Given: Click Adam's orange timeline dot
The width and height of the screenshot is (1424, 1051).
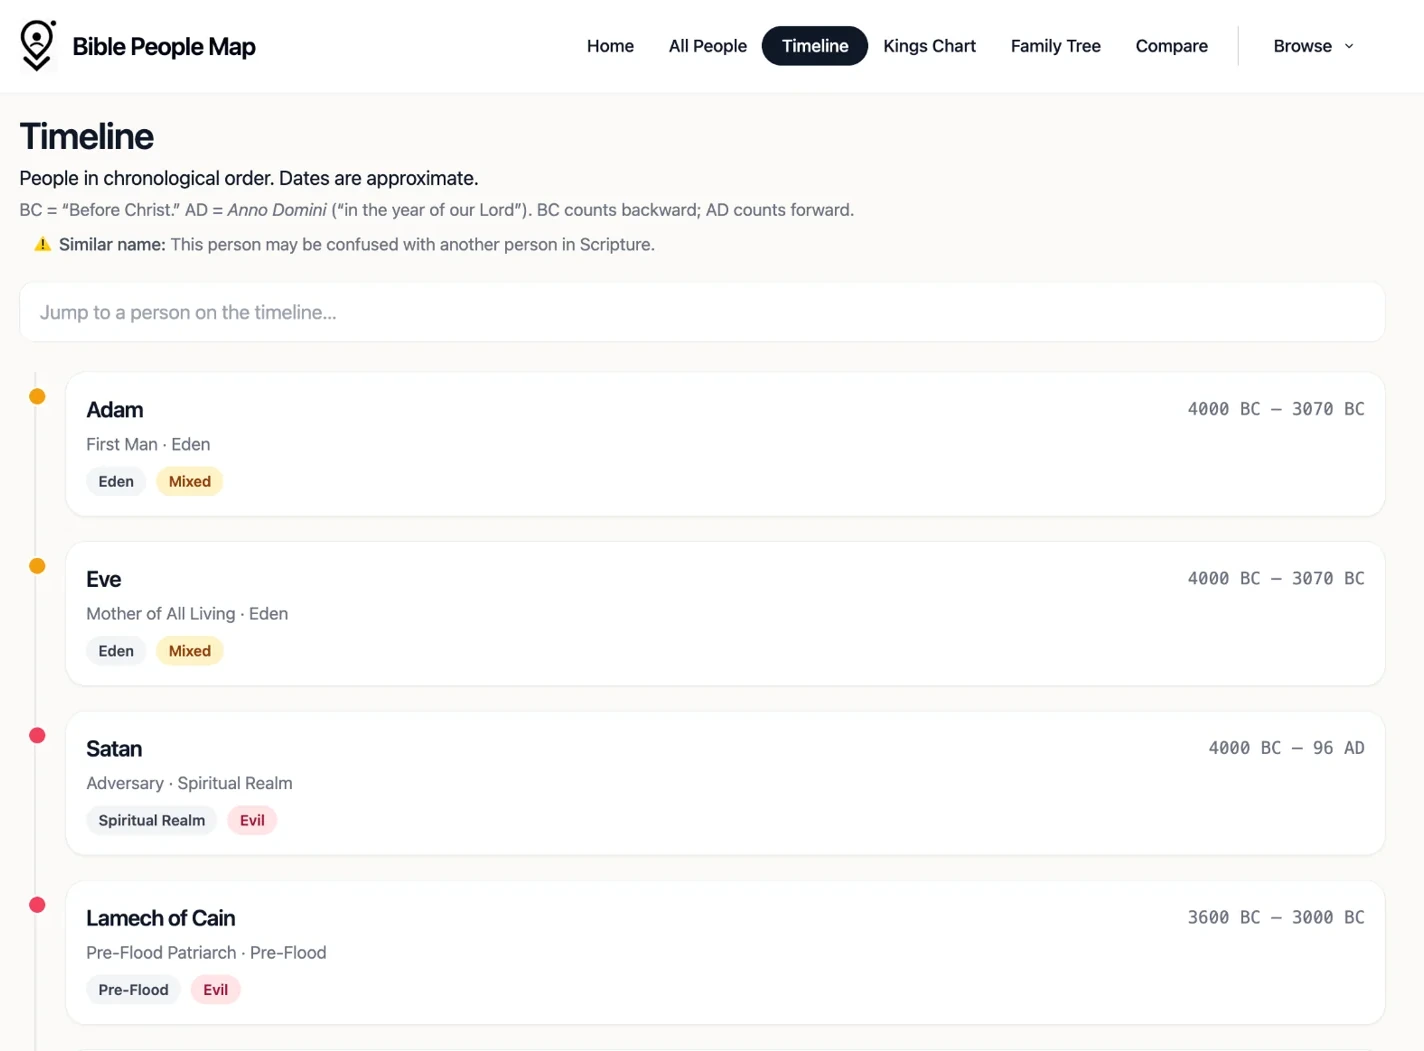Looking at the screenshot, I should tap(37, 396).
